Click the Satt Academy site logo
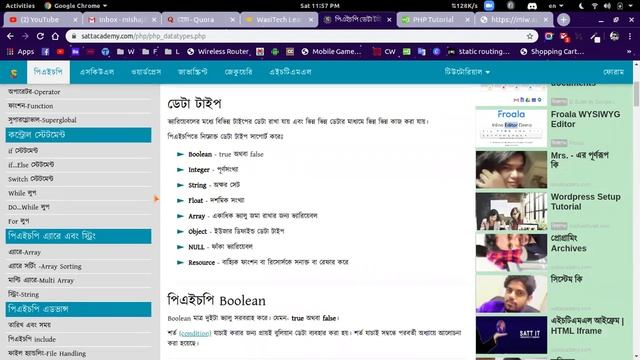 tap(14, 73)
